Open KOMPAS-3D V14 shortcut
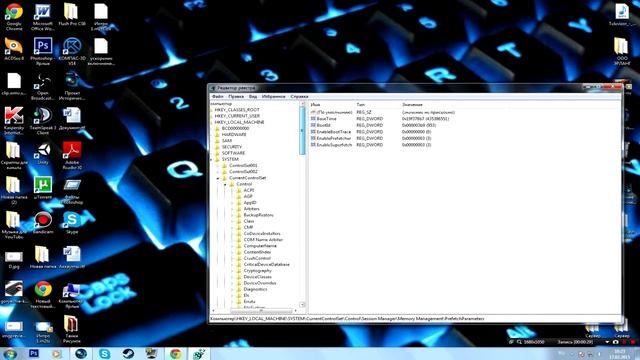The image size is (640, 360). [72, 51]
